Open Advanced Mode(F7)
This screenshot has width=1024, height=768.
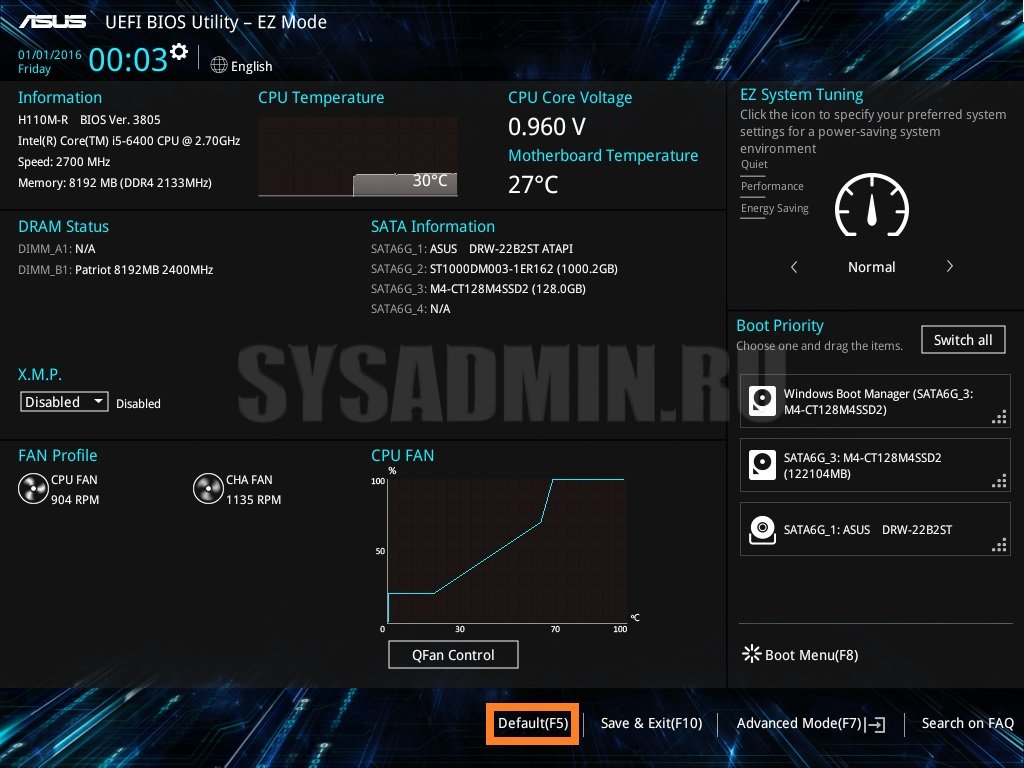click(x=809, y=724)
